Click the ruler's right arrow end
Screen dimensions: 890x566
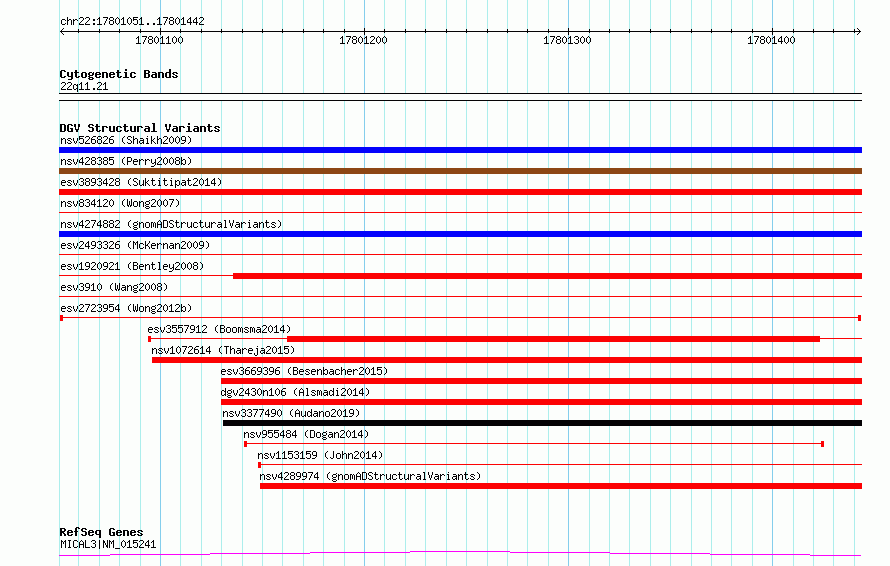point(858,32)
